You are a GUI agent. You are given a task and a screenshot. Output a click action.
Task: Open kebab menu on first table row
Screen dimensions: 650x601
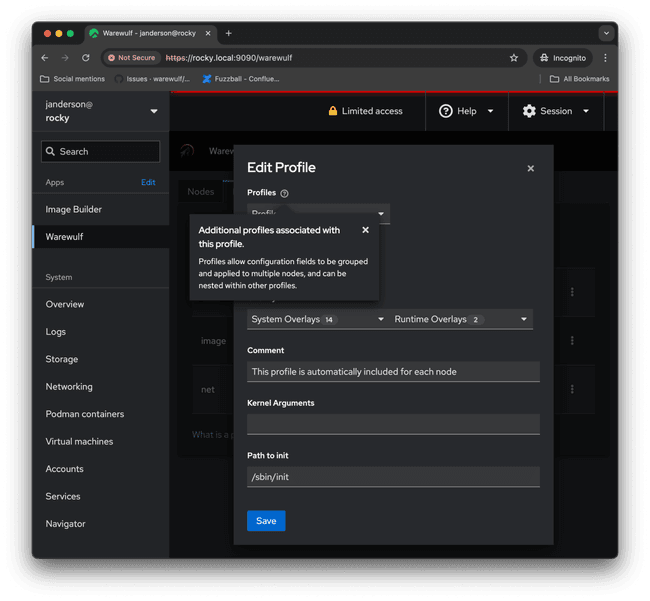coord(572,292)
